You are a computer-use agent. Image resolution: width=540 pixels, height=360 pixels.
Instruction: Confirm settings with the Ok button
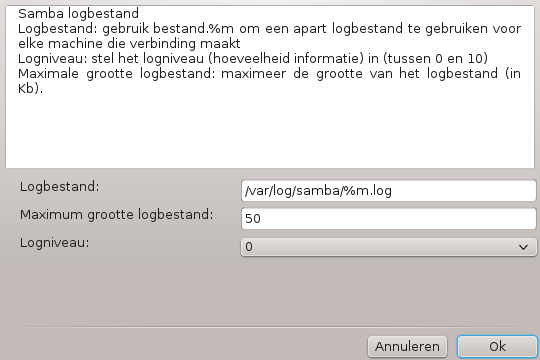(x=497, y=347)
